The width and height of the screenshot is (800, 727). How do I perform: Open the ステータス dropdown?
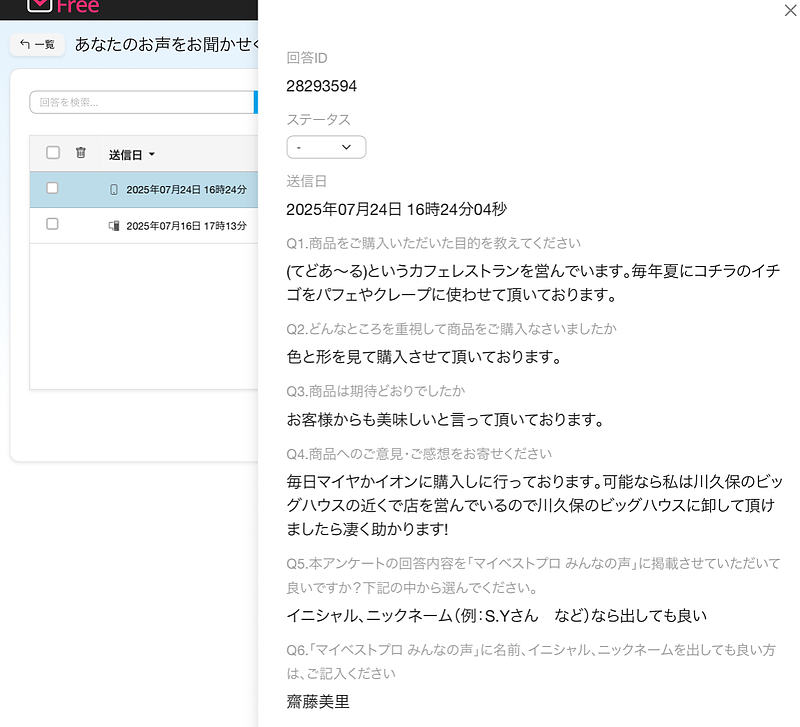pos(326,147)
